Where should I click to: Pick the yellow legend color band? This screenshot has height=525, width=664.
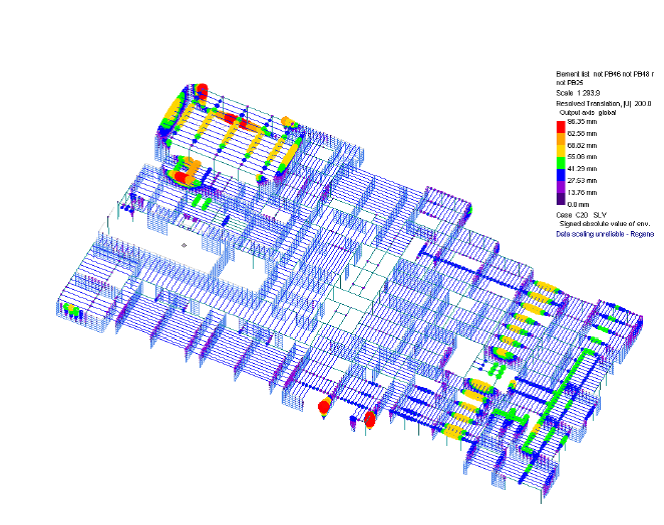[560, 150]
